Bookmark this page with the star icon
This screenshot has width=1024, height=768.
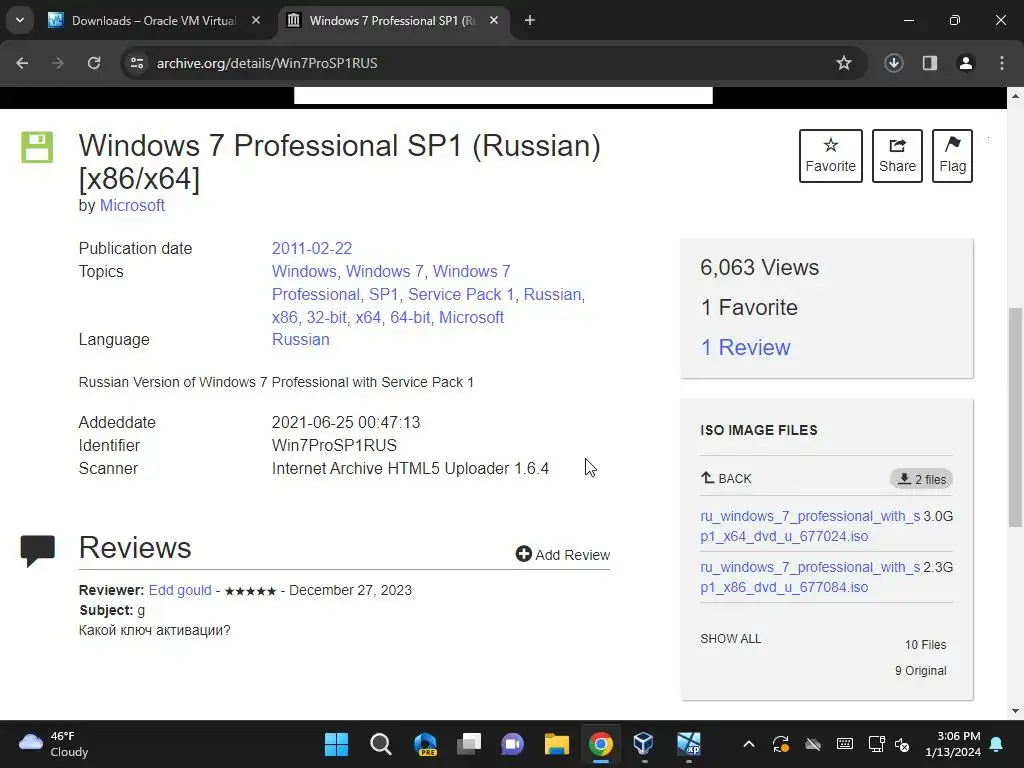[844, 63]
